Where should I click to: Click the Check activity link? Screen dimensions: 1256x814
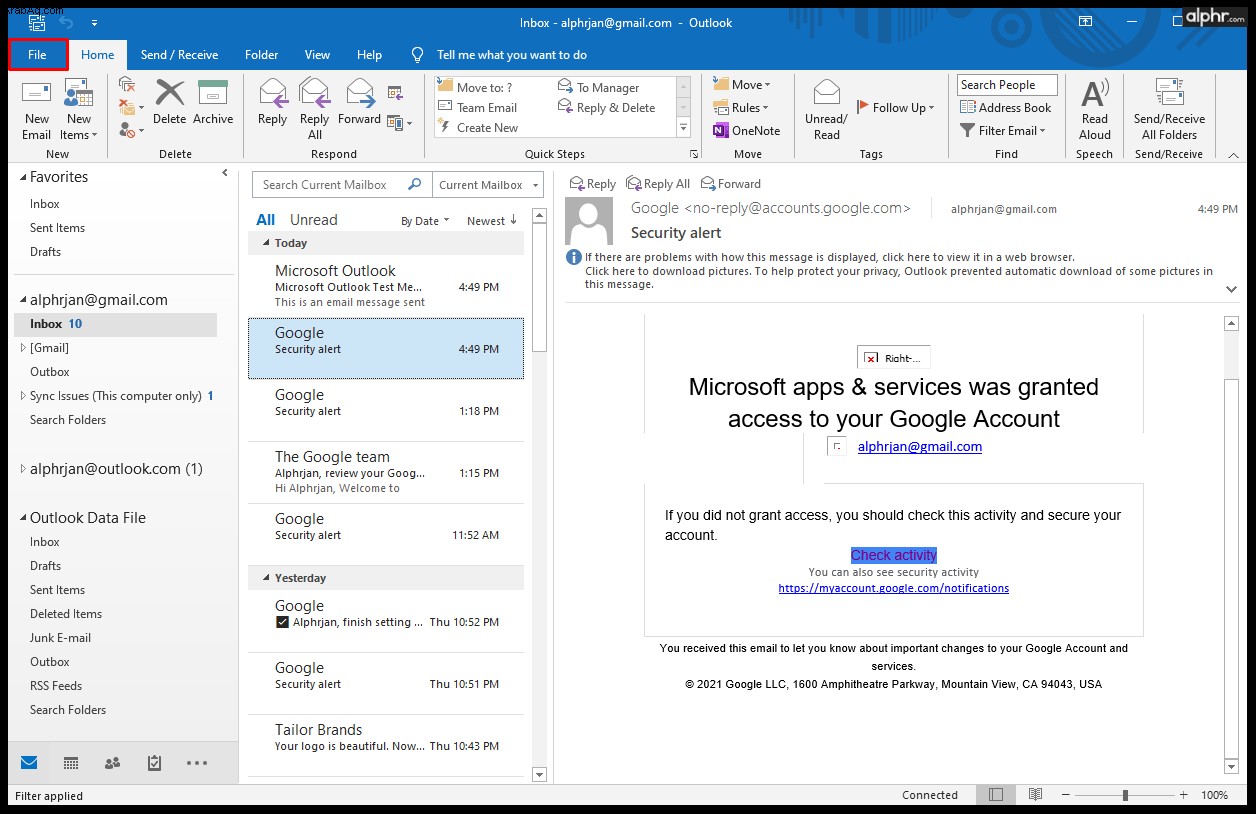pyautogui.click(x=894, y=555)
